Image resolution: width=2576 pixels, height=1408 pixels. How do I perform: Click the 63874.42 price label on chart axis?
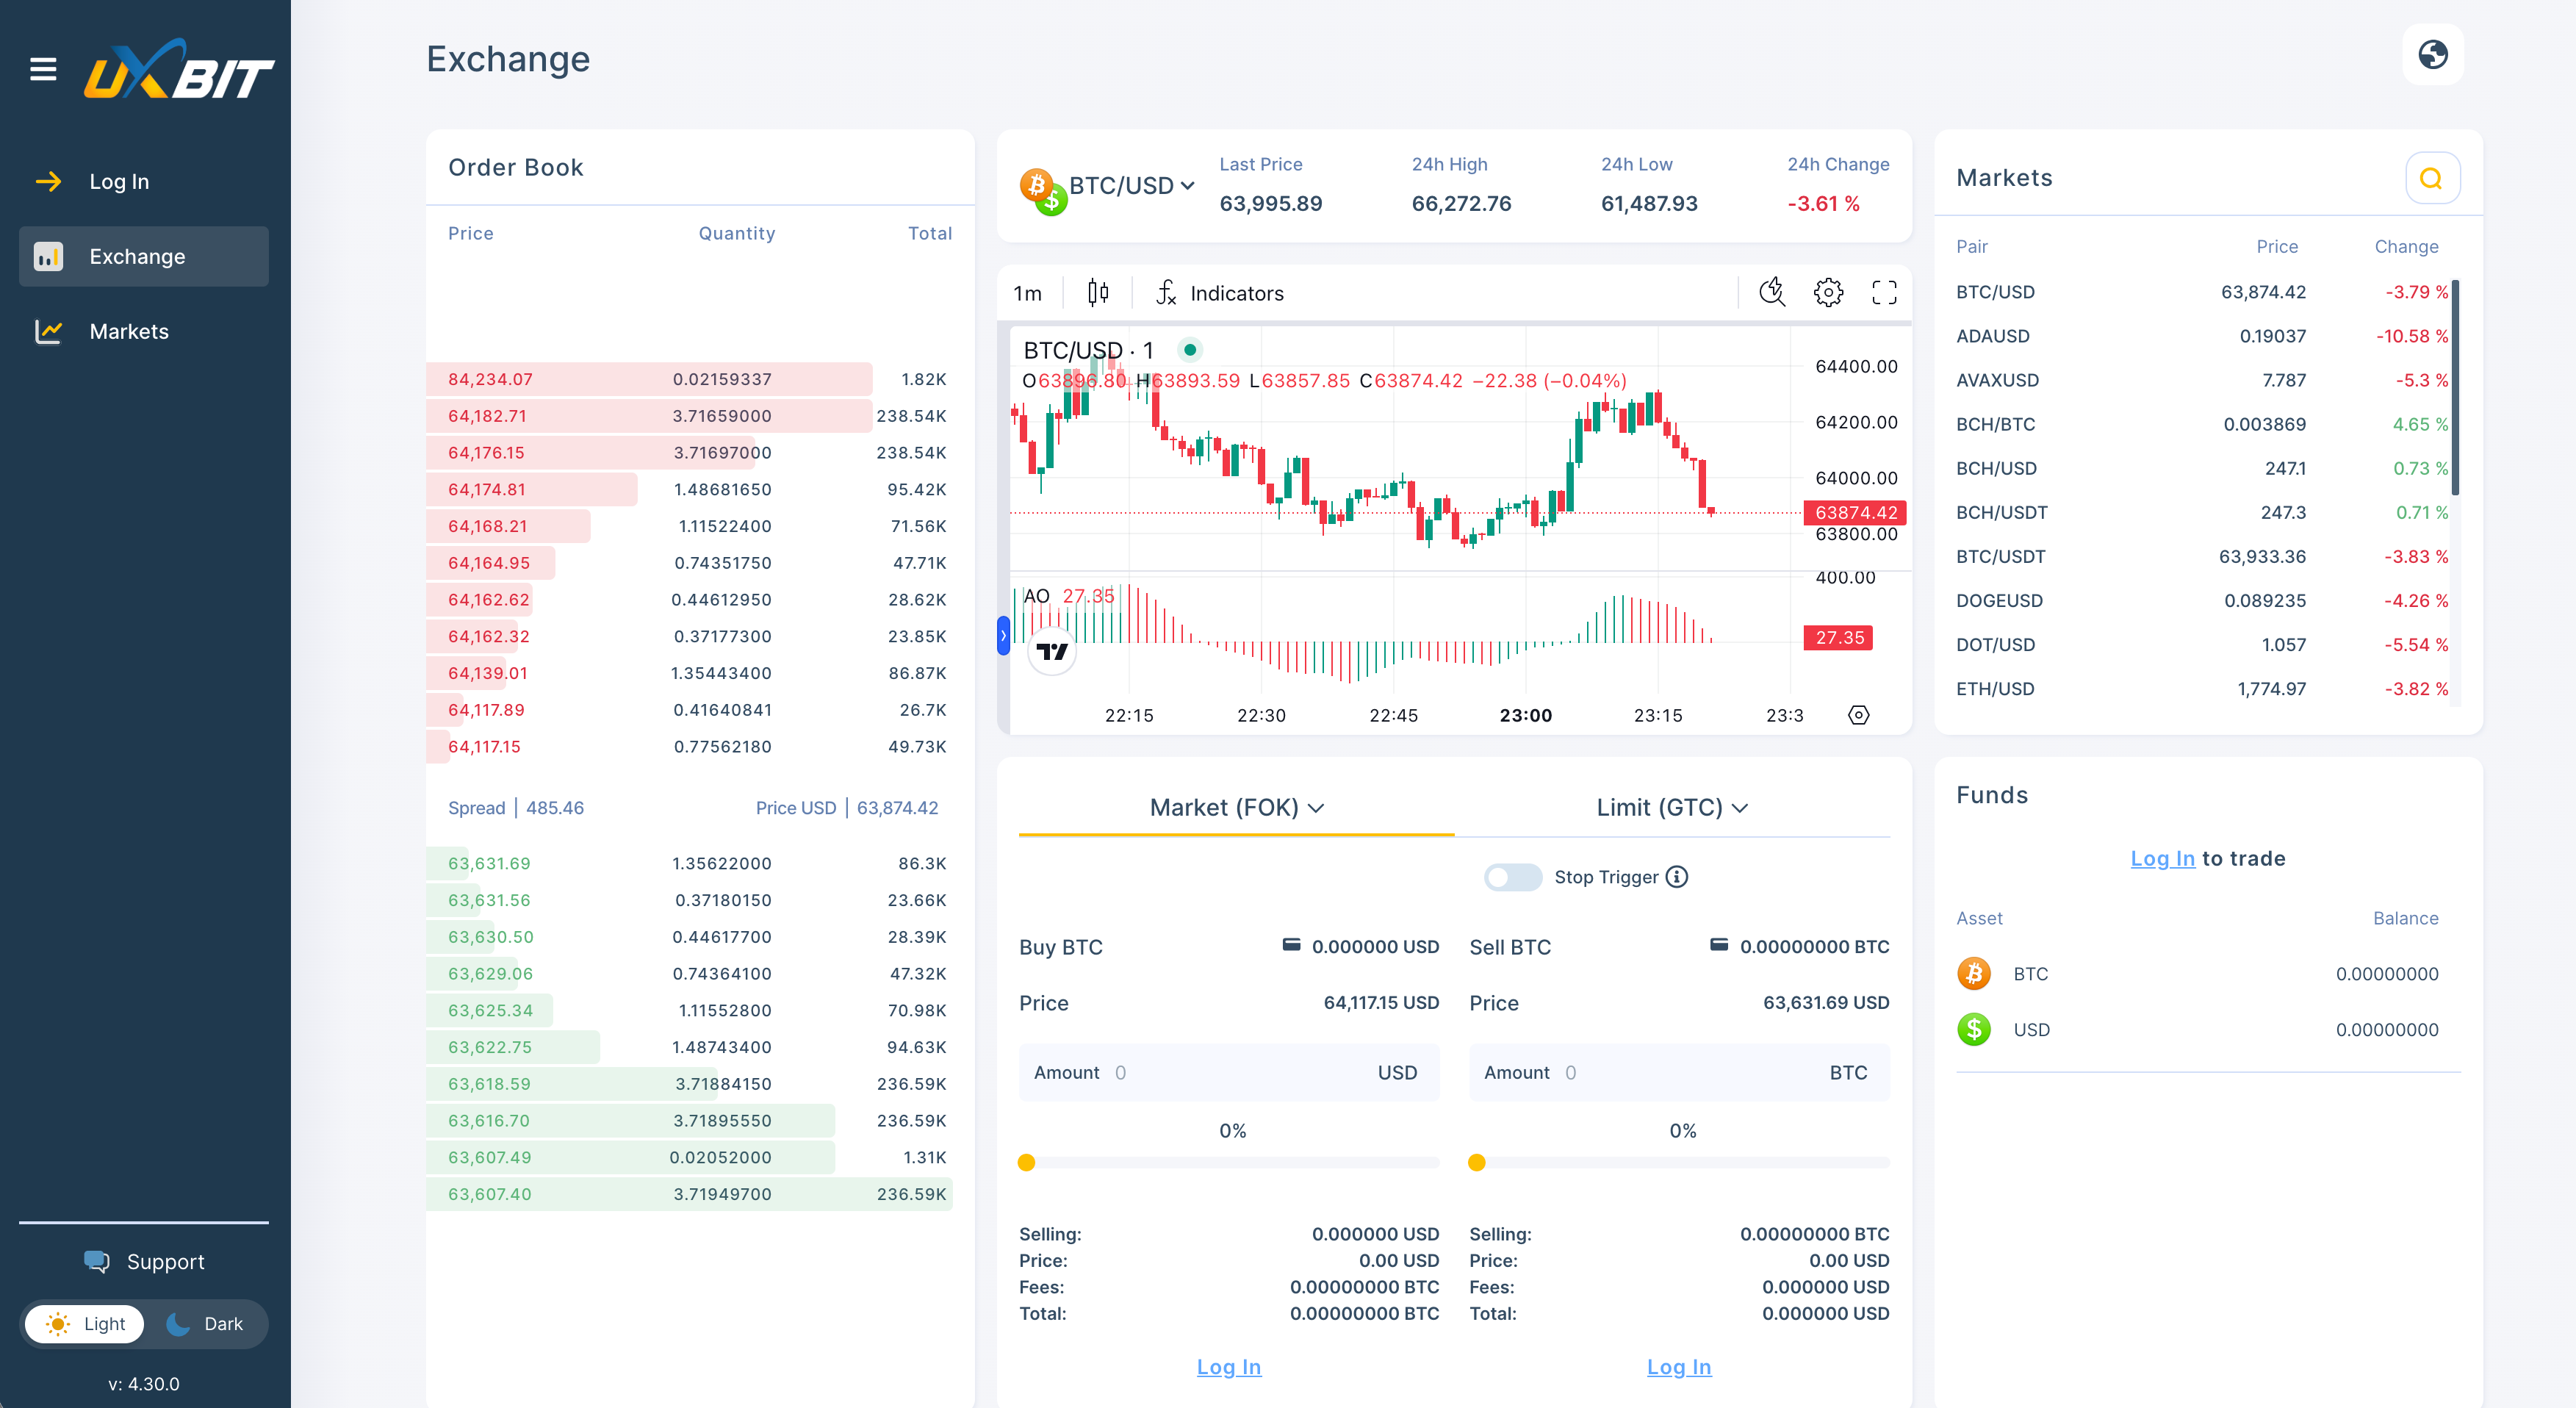[1855, 512]
